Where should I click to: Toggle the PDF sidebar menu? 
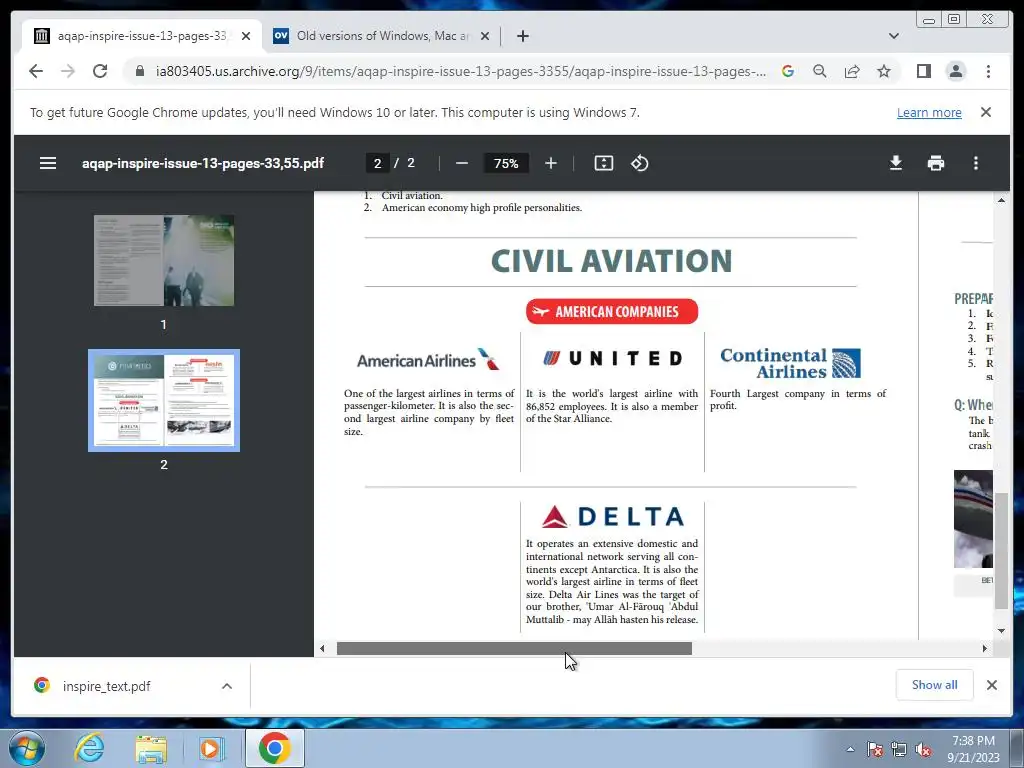(48, 163)
